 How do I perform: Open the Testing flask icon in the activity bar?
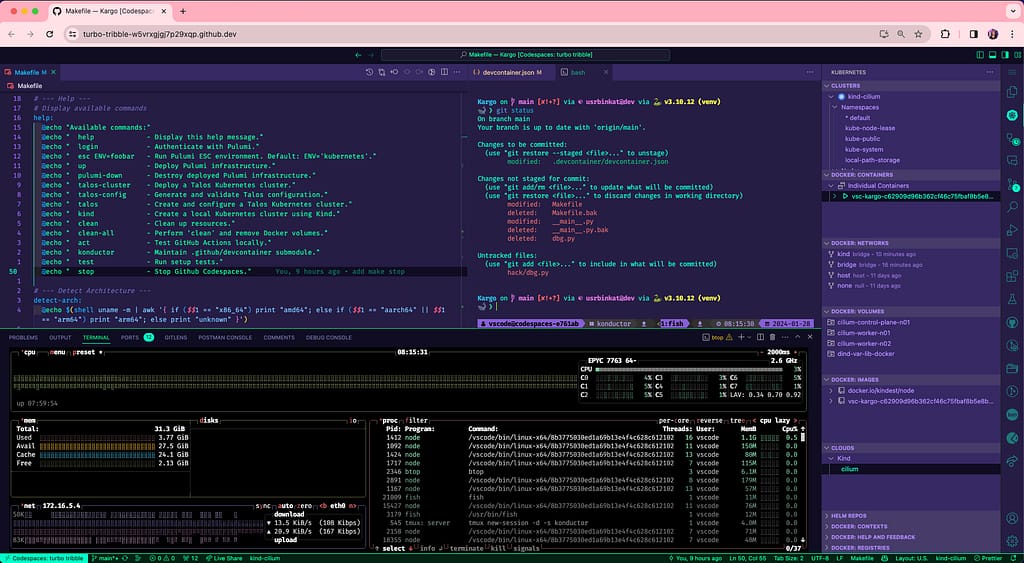coord(1012,299)
